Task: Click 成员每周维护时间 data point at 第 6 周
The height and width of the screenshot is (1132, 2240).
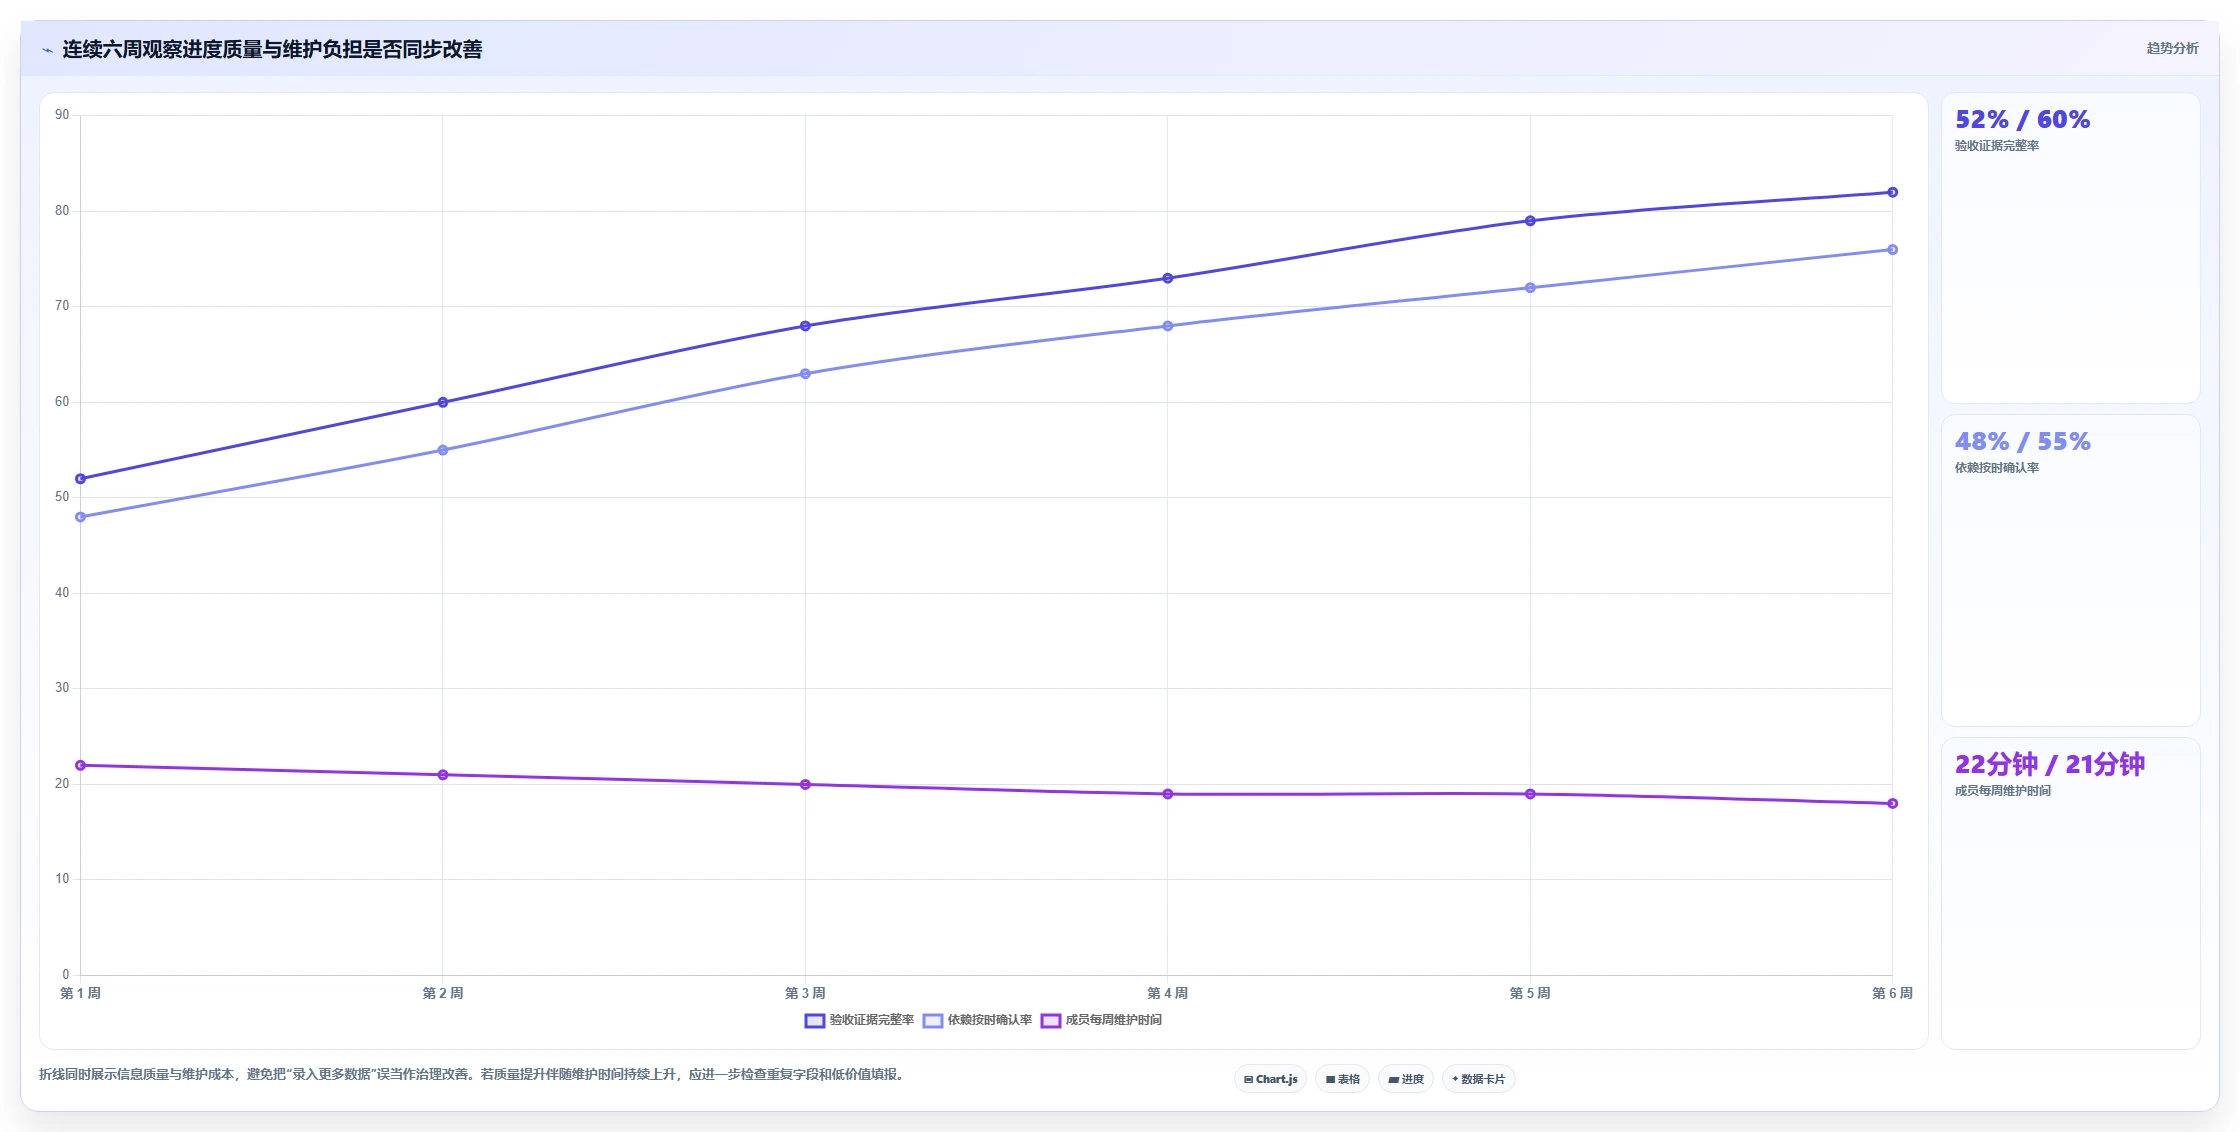Action: 1892,803
